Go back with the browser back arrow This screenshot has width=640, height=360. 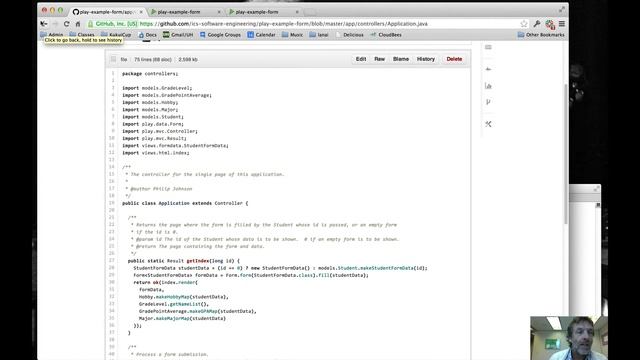click(x=44, y=24)
